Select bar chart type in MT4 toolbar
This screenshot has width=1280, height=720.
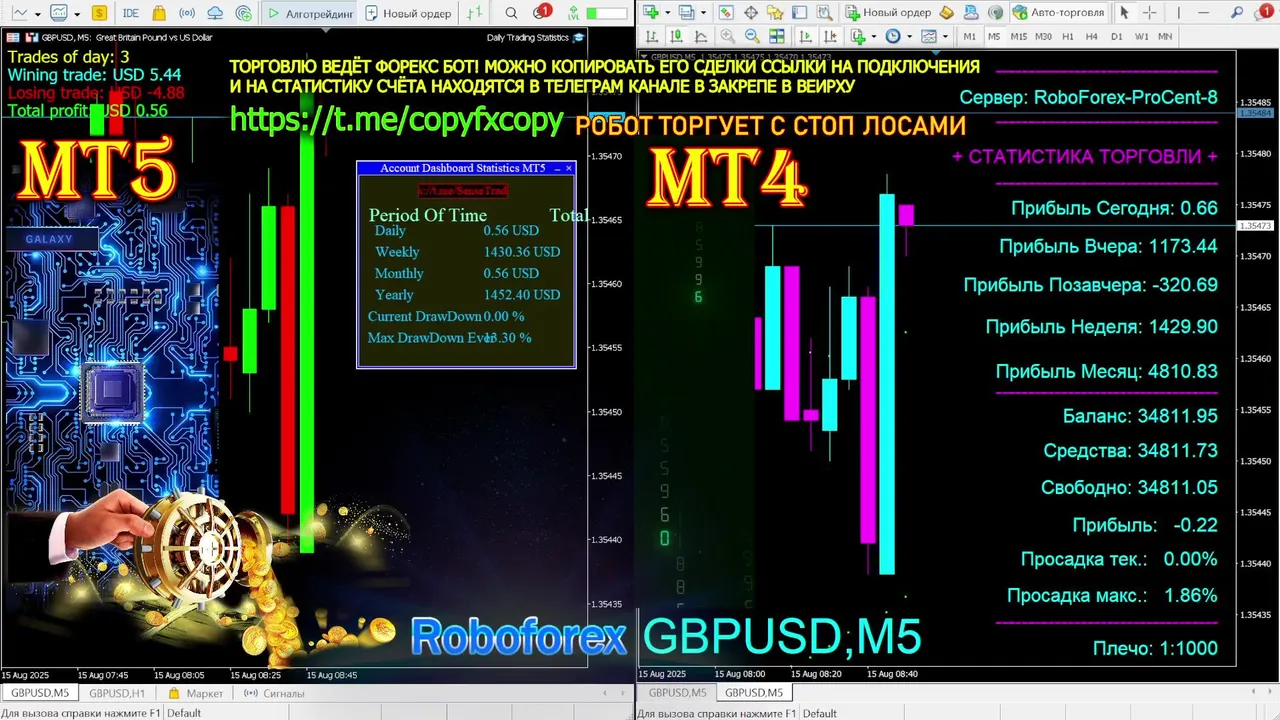[651, 36]
